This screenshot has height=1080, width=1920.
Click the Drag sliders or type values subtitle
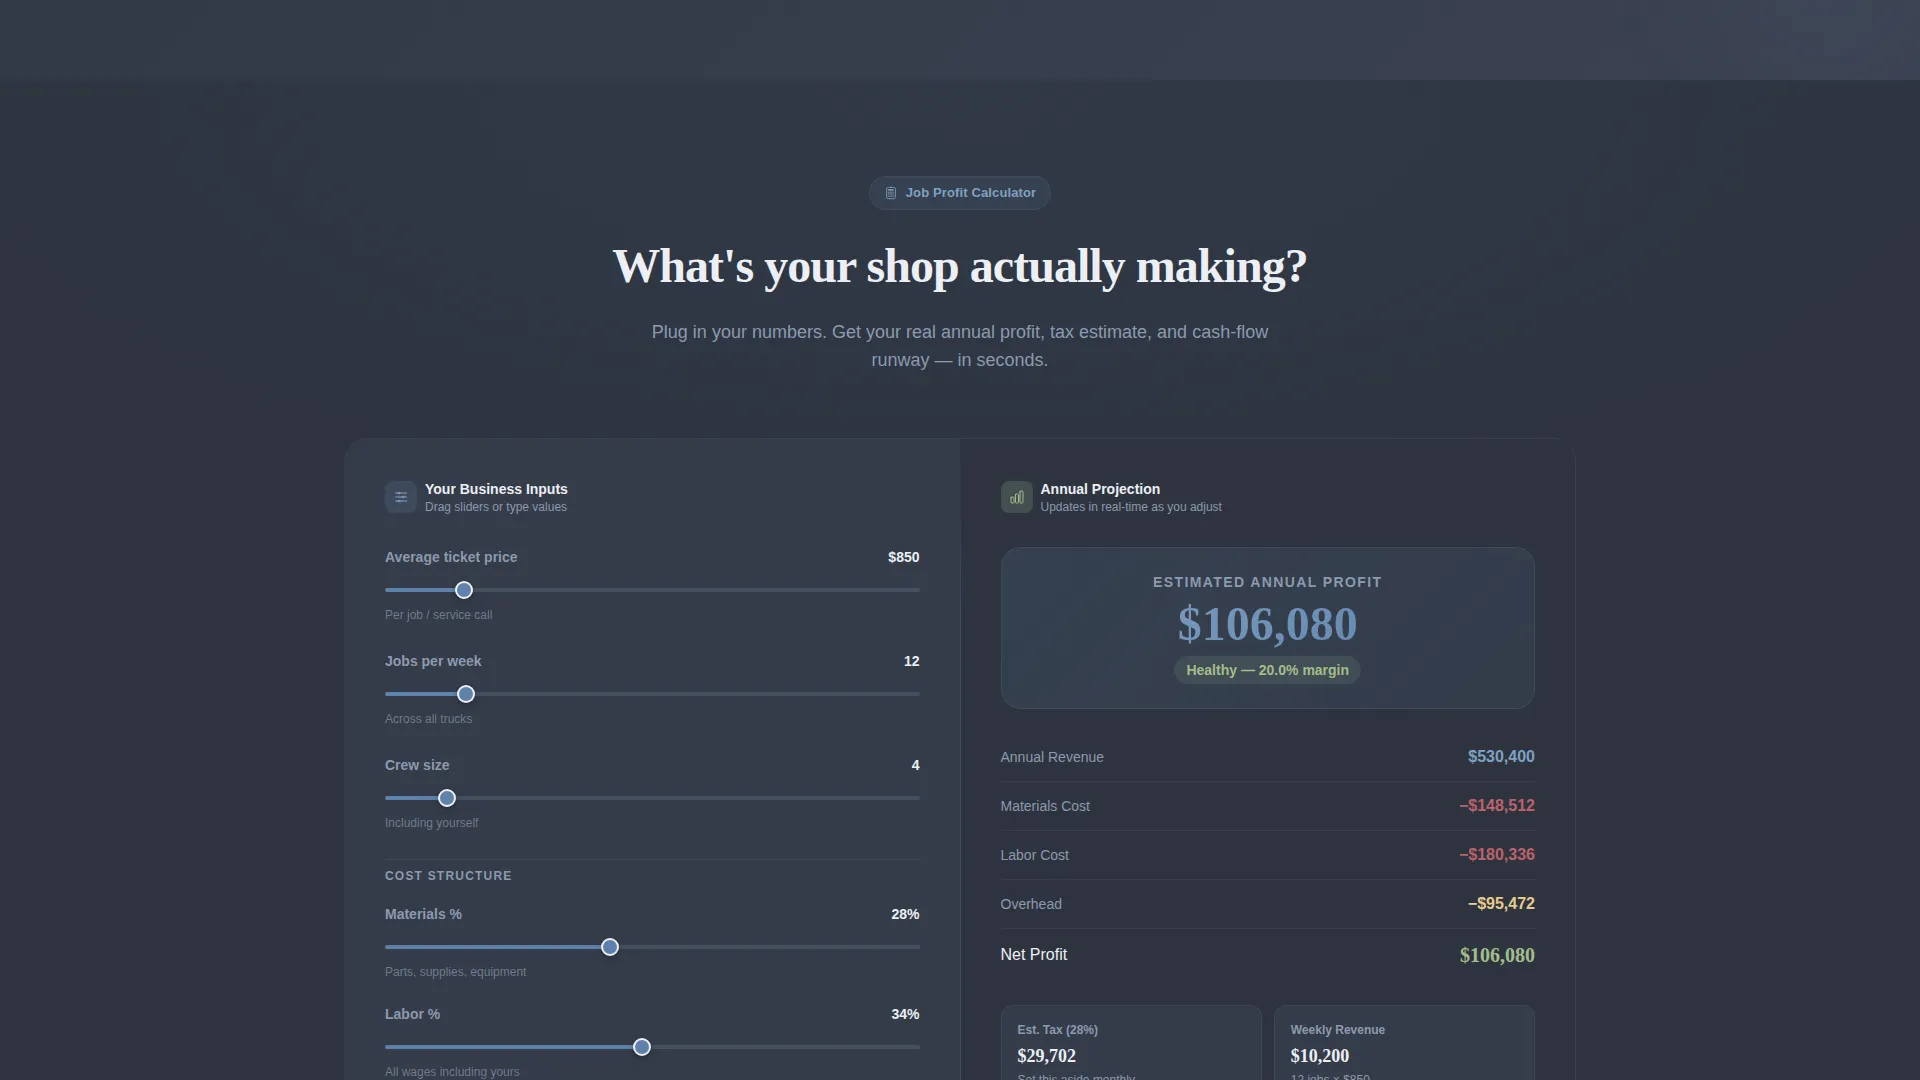(496, 507)
